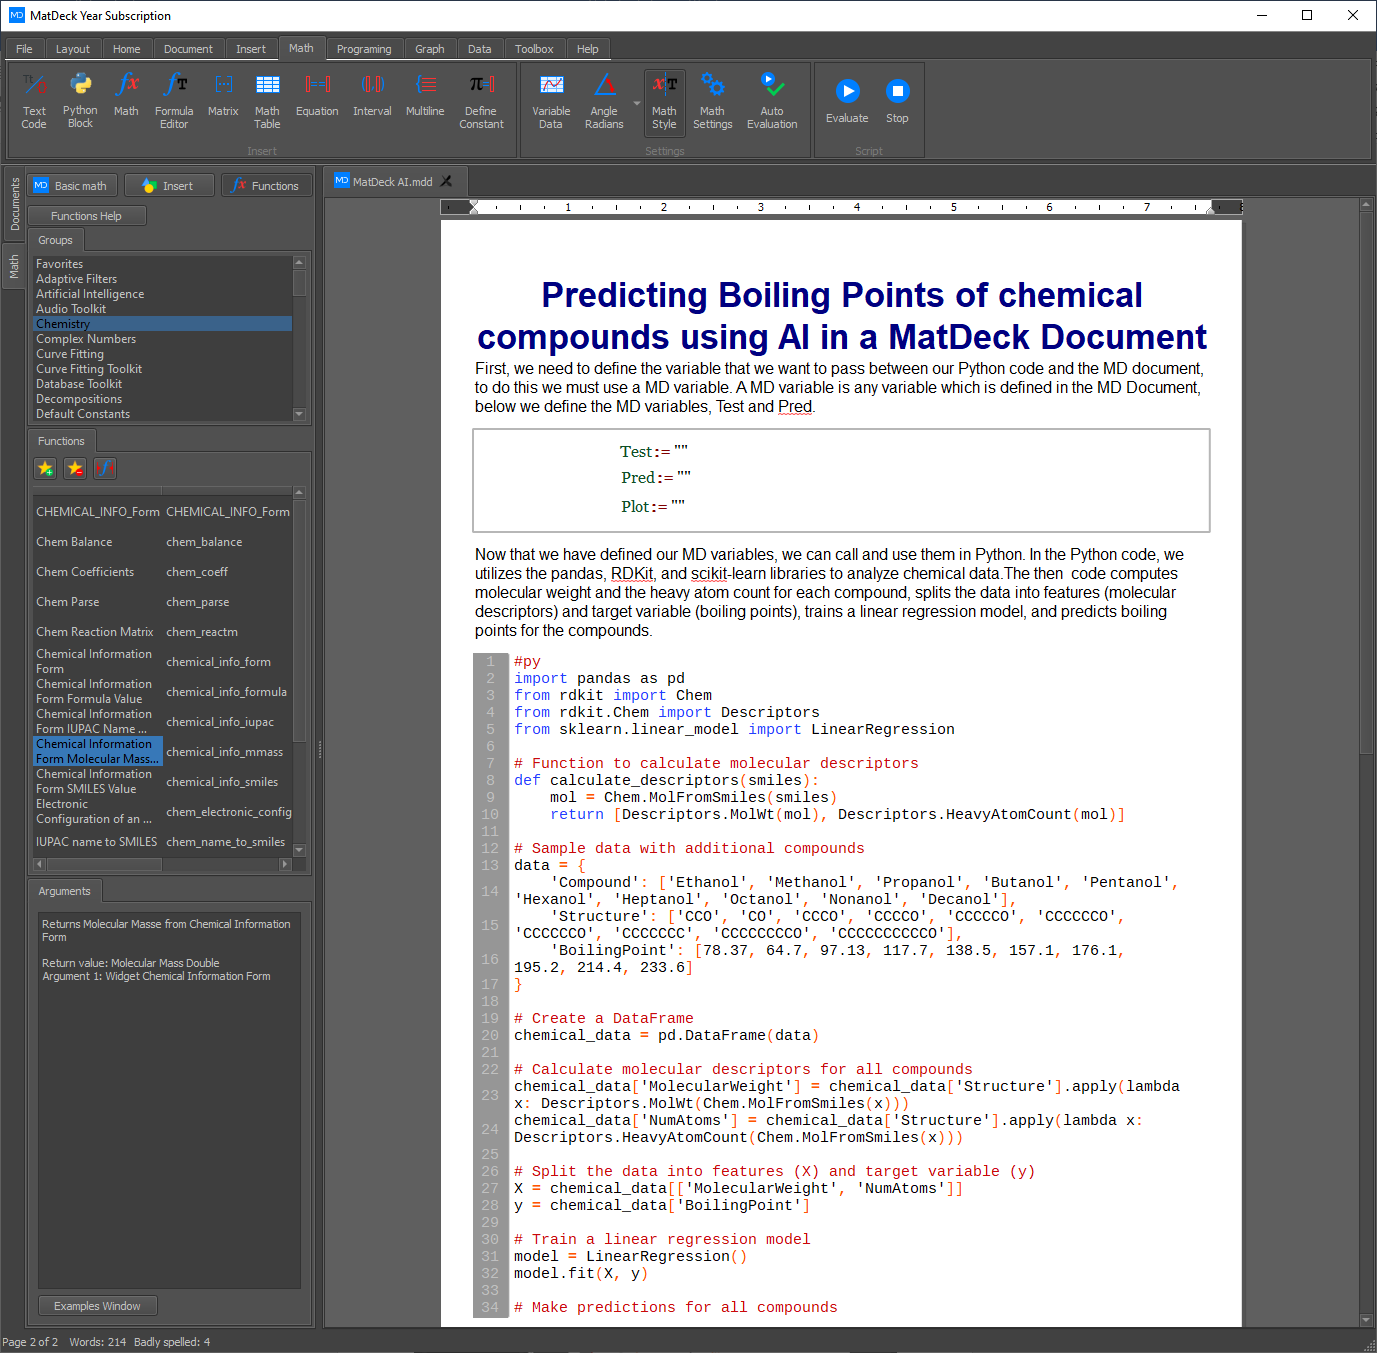Click the Insert panel button
Viewport: 1377px width, 1353px height.
click(x=170, y=186)
